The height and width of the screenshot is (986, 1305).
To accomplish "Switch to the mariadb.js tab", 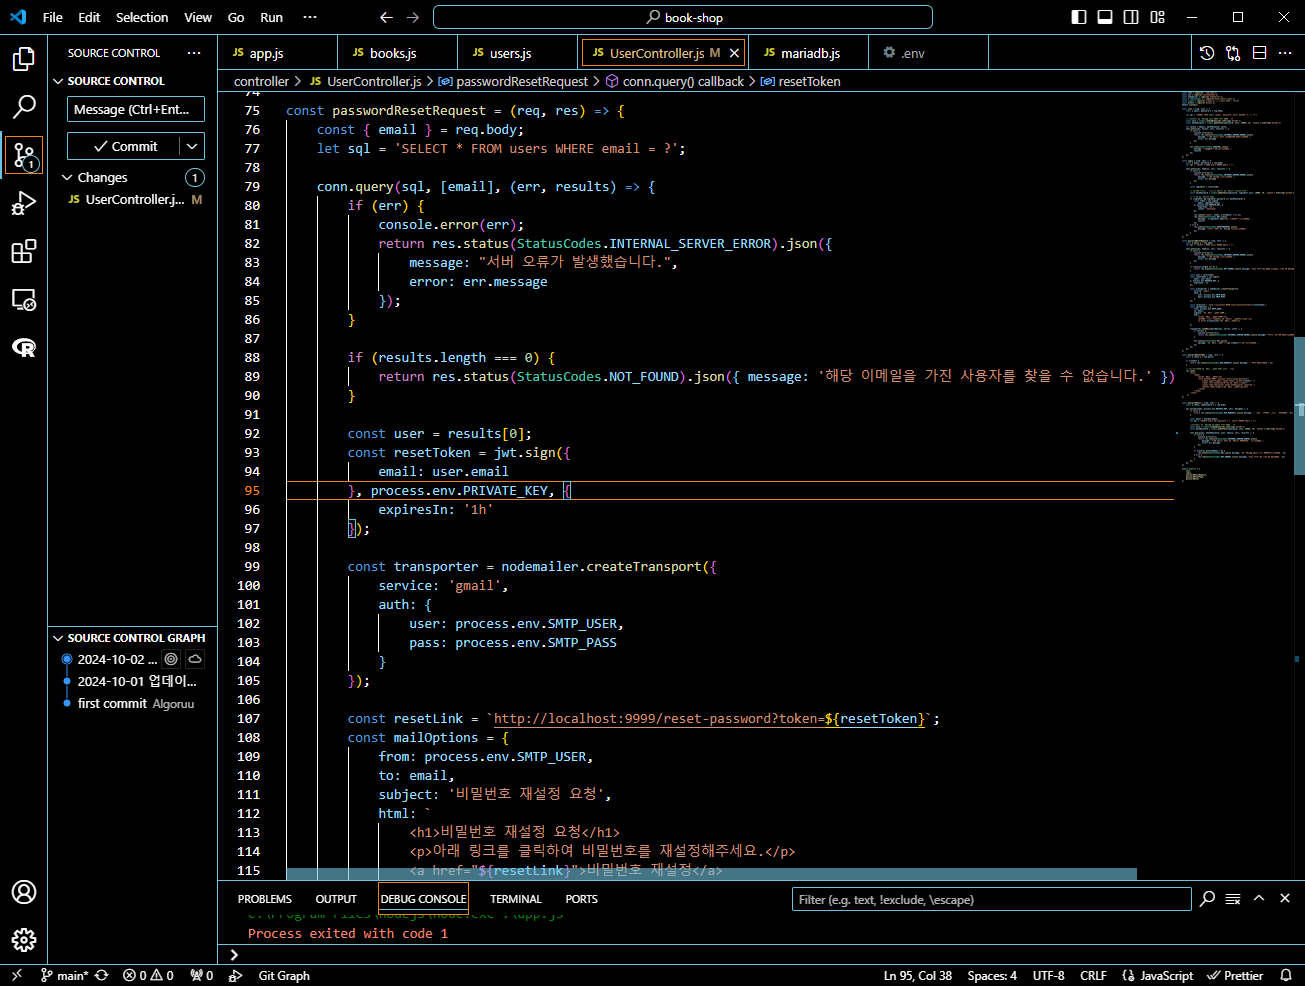I will [809, 53].
